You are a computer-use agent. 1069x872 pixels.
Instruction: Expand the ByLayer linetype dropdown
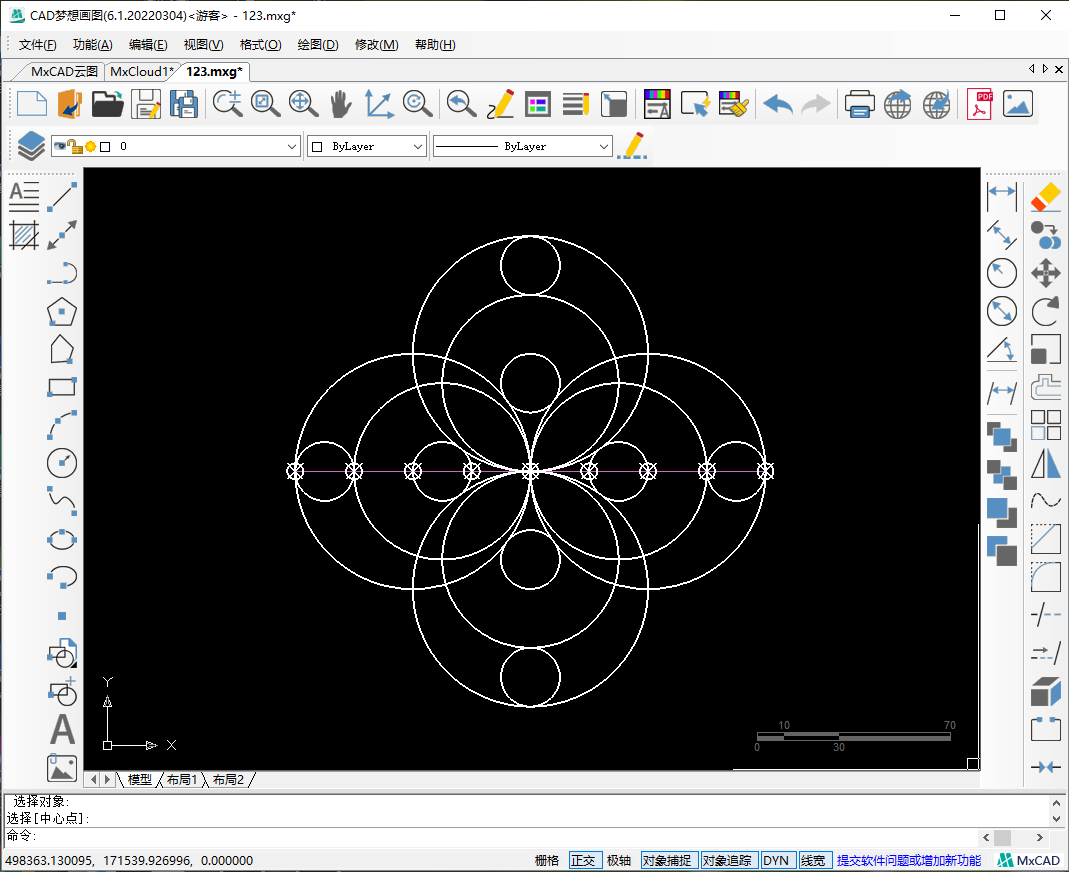coord(603,146)
